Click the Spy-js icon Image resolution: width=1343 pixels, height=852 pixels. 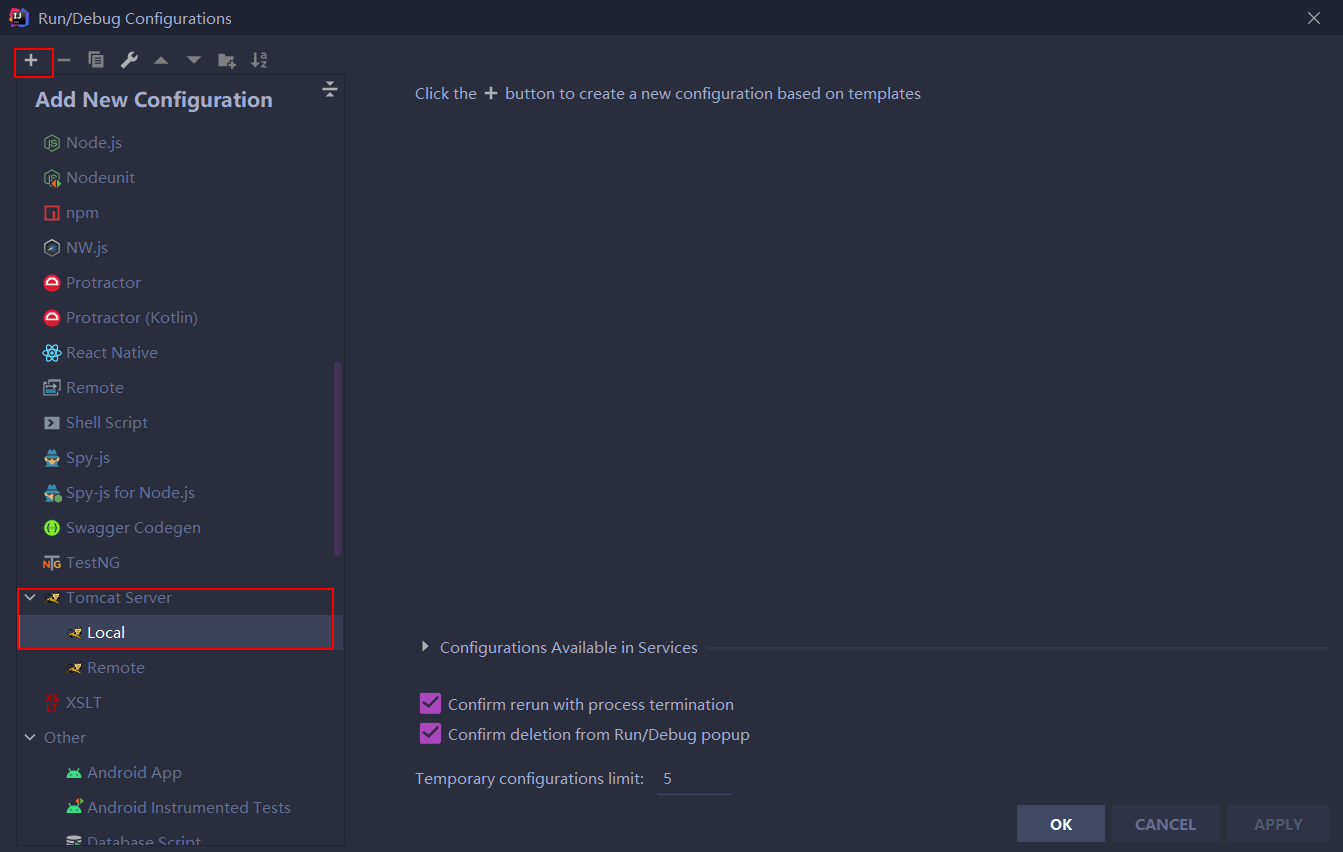pos(52,458)
